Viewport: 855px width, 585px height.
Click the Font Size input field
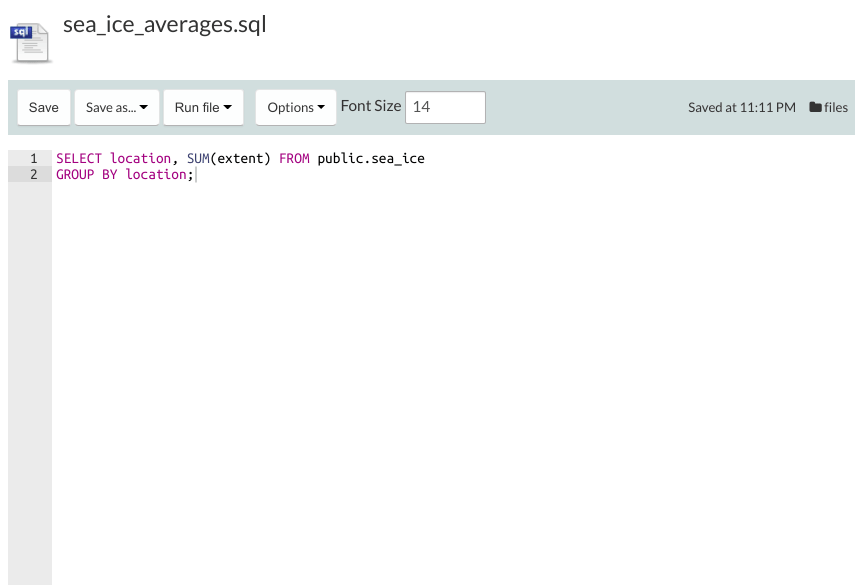pos(445,107)
